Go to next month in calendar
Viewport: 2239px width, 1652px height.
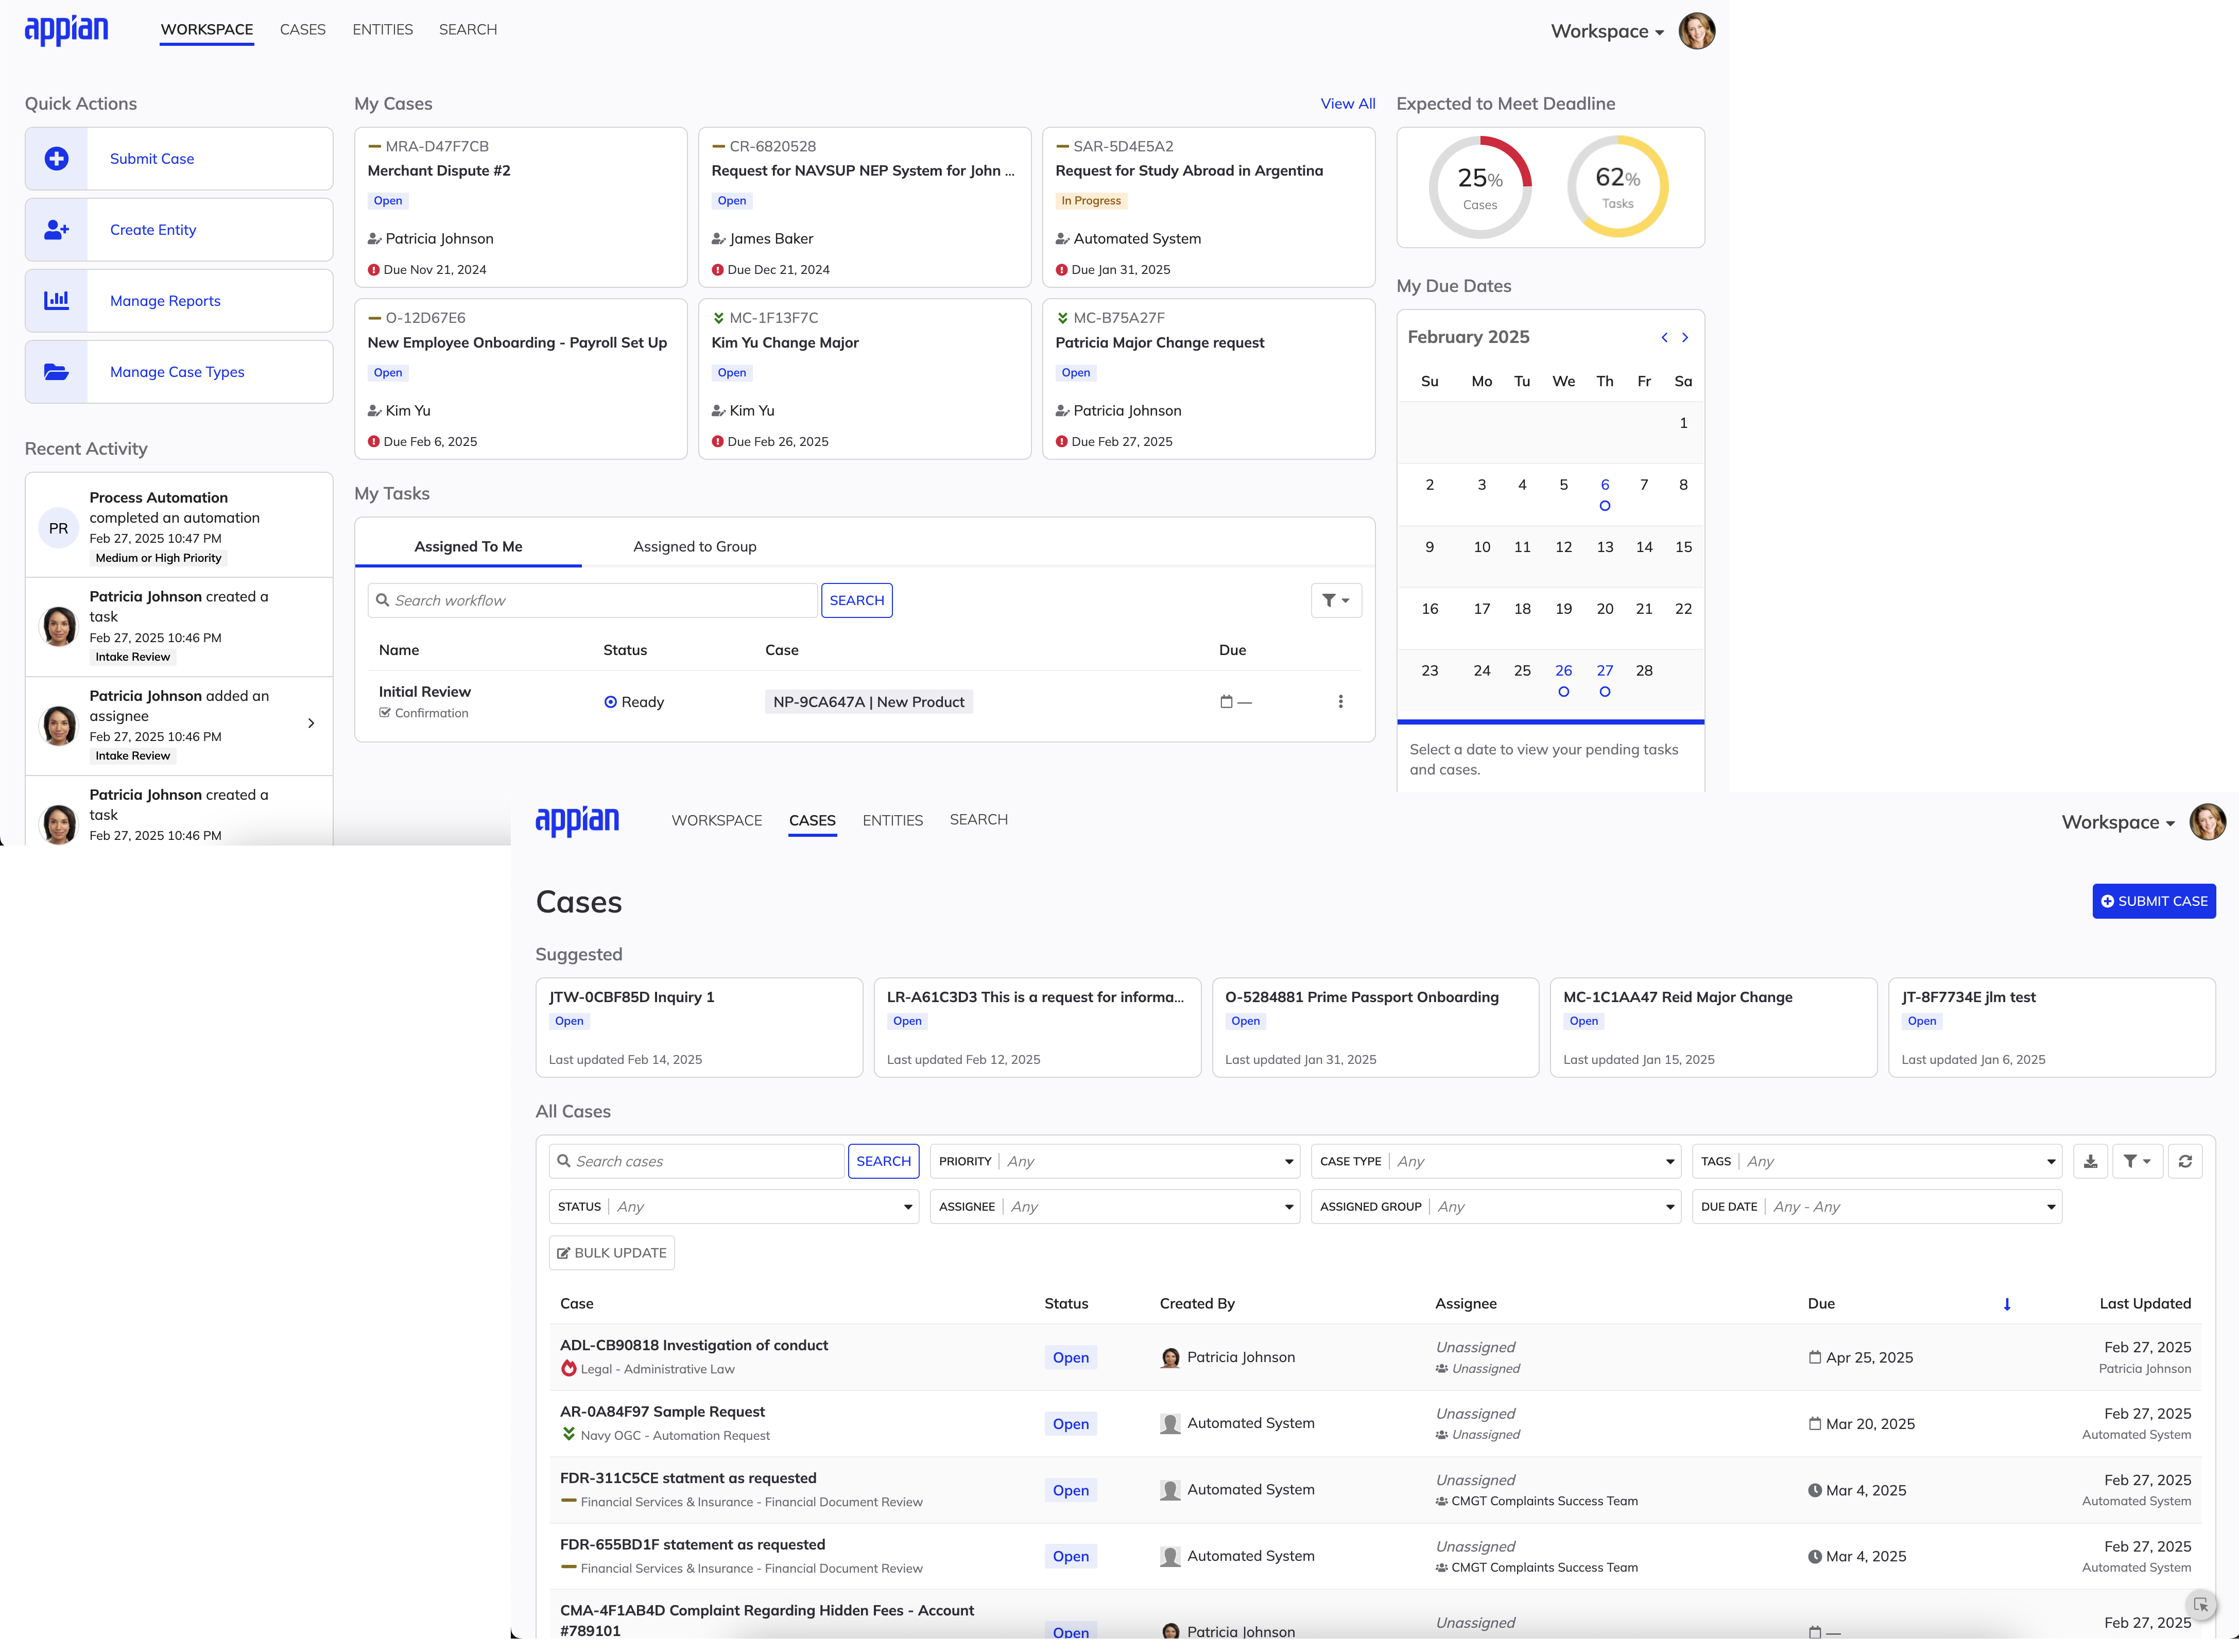tap(1685, 338)
